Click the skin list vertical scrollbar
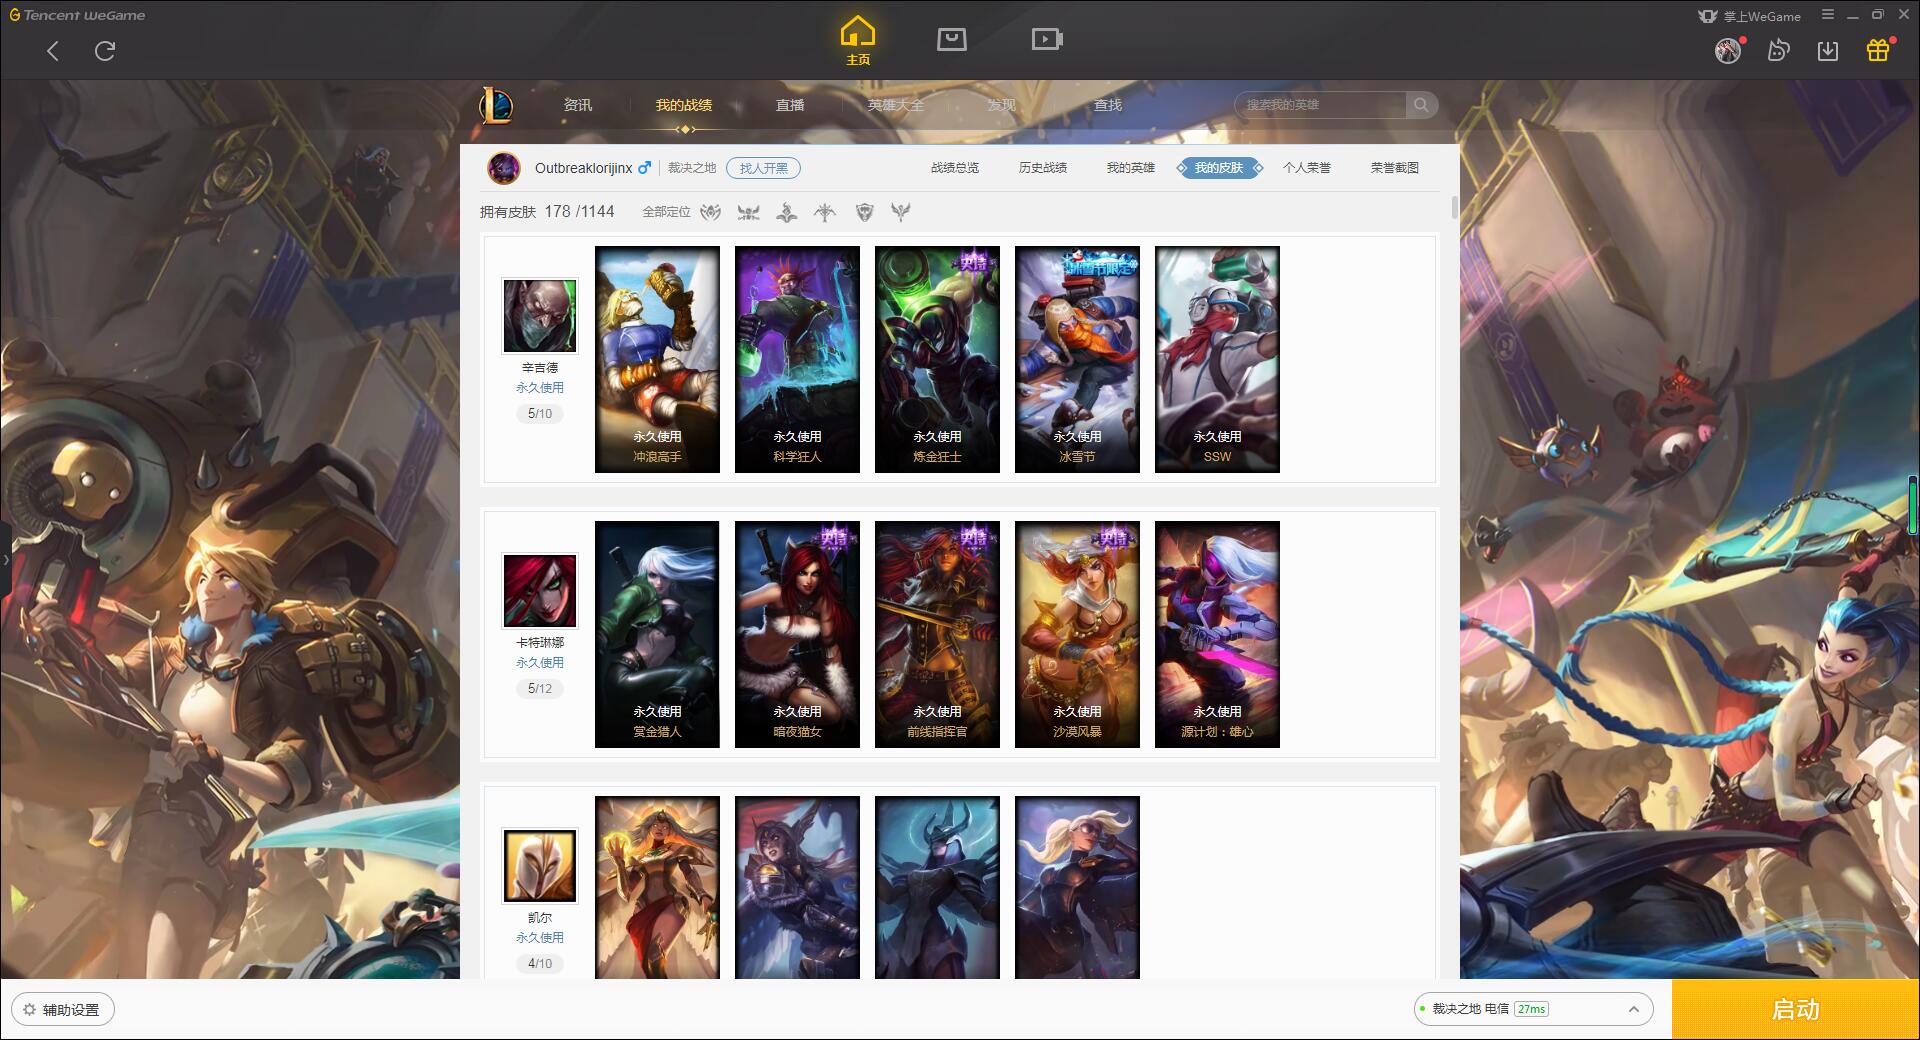 pyautogui.click(x=1454, y=208)
